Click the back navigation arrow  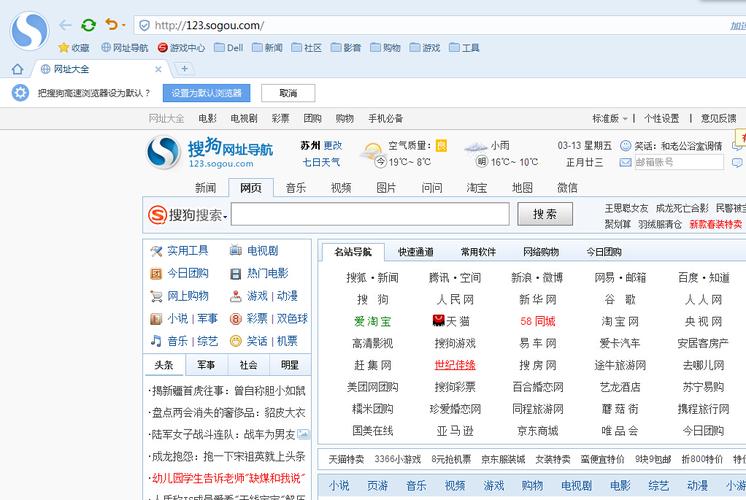tap(65, 24)
